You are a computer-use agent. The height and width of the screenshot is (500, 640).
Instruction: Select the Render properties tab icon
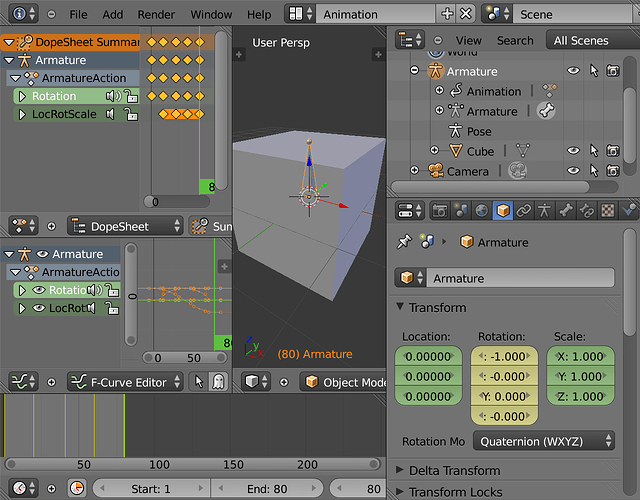click(440, 211)
